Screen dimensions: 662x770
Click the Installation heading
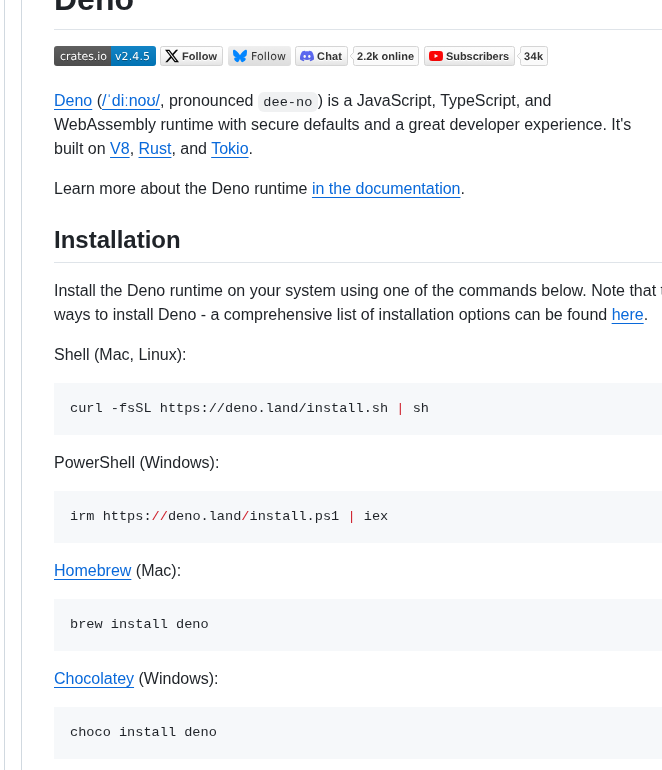[117, 240]
